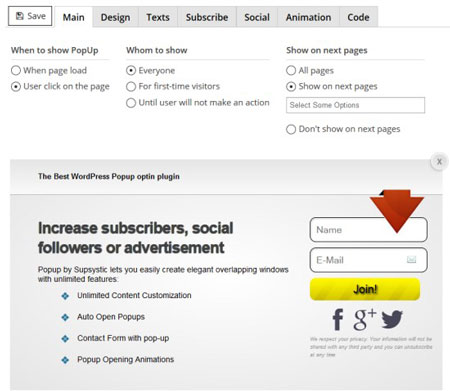Close the popup preview with X button
Screen dimensions: 450x391
click(x=439, y=162)
